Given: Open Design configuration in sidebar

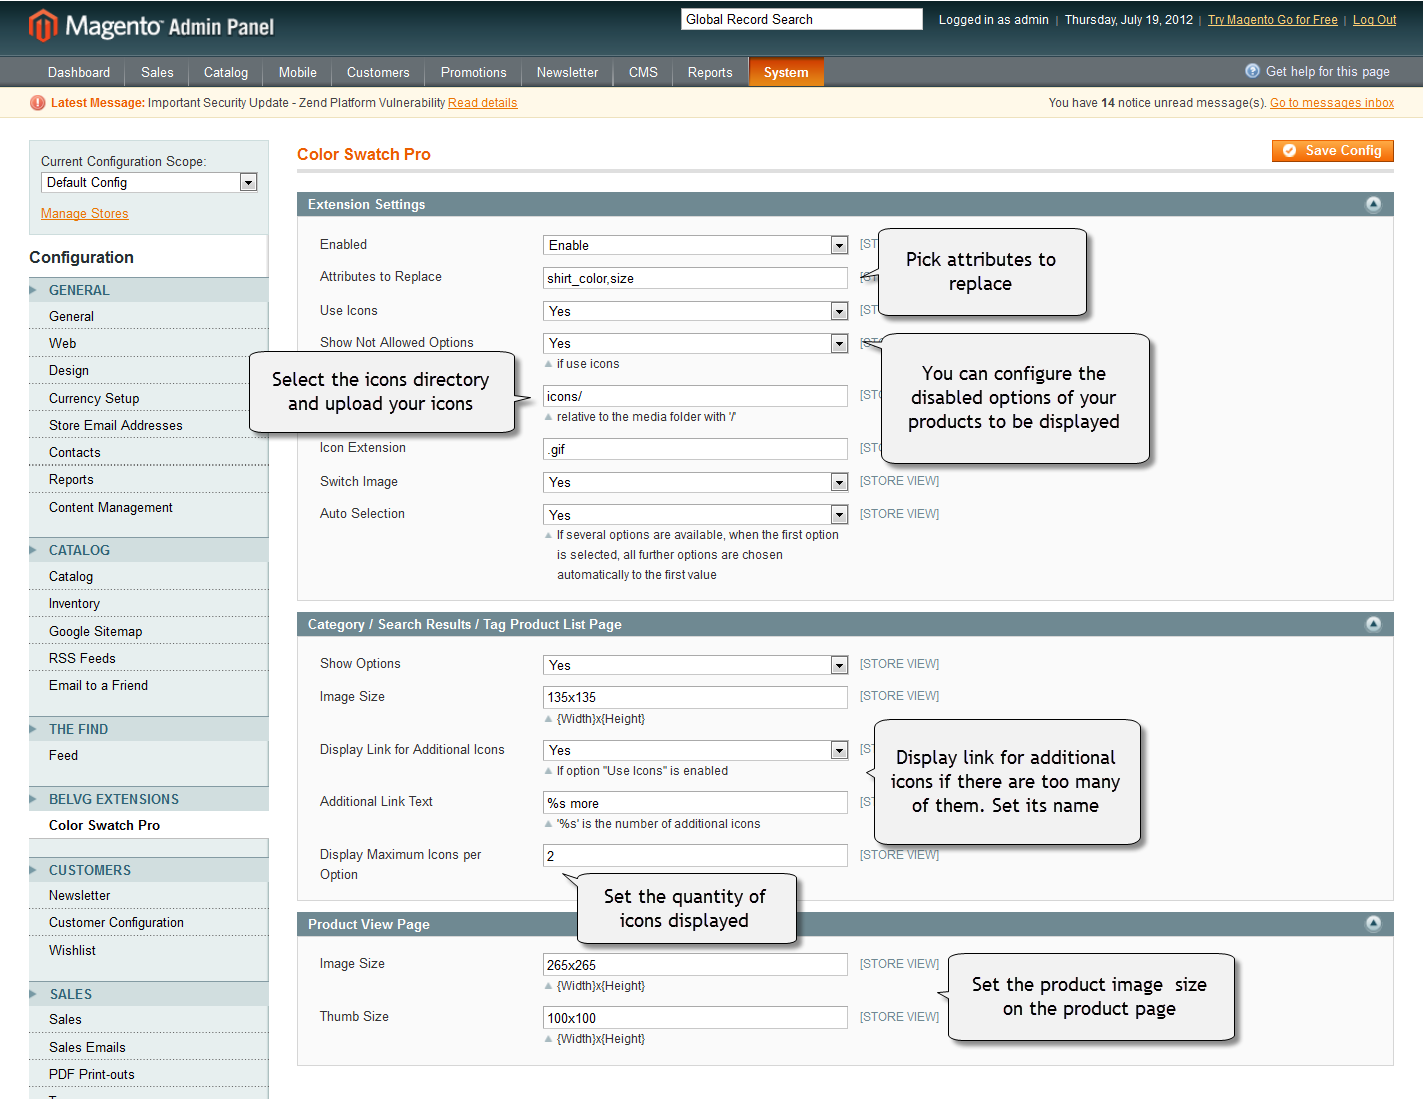Looking at the screenshot, I should point(69,371).
